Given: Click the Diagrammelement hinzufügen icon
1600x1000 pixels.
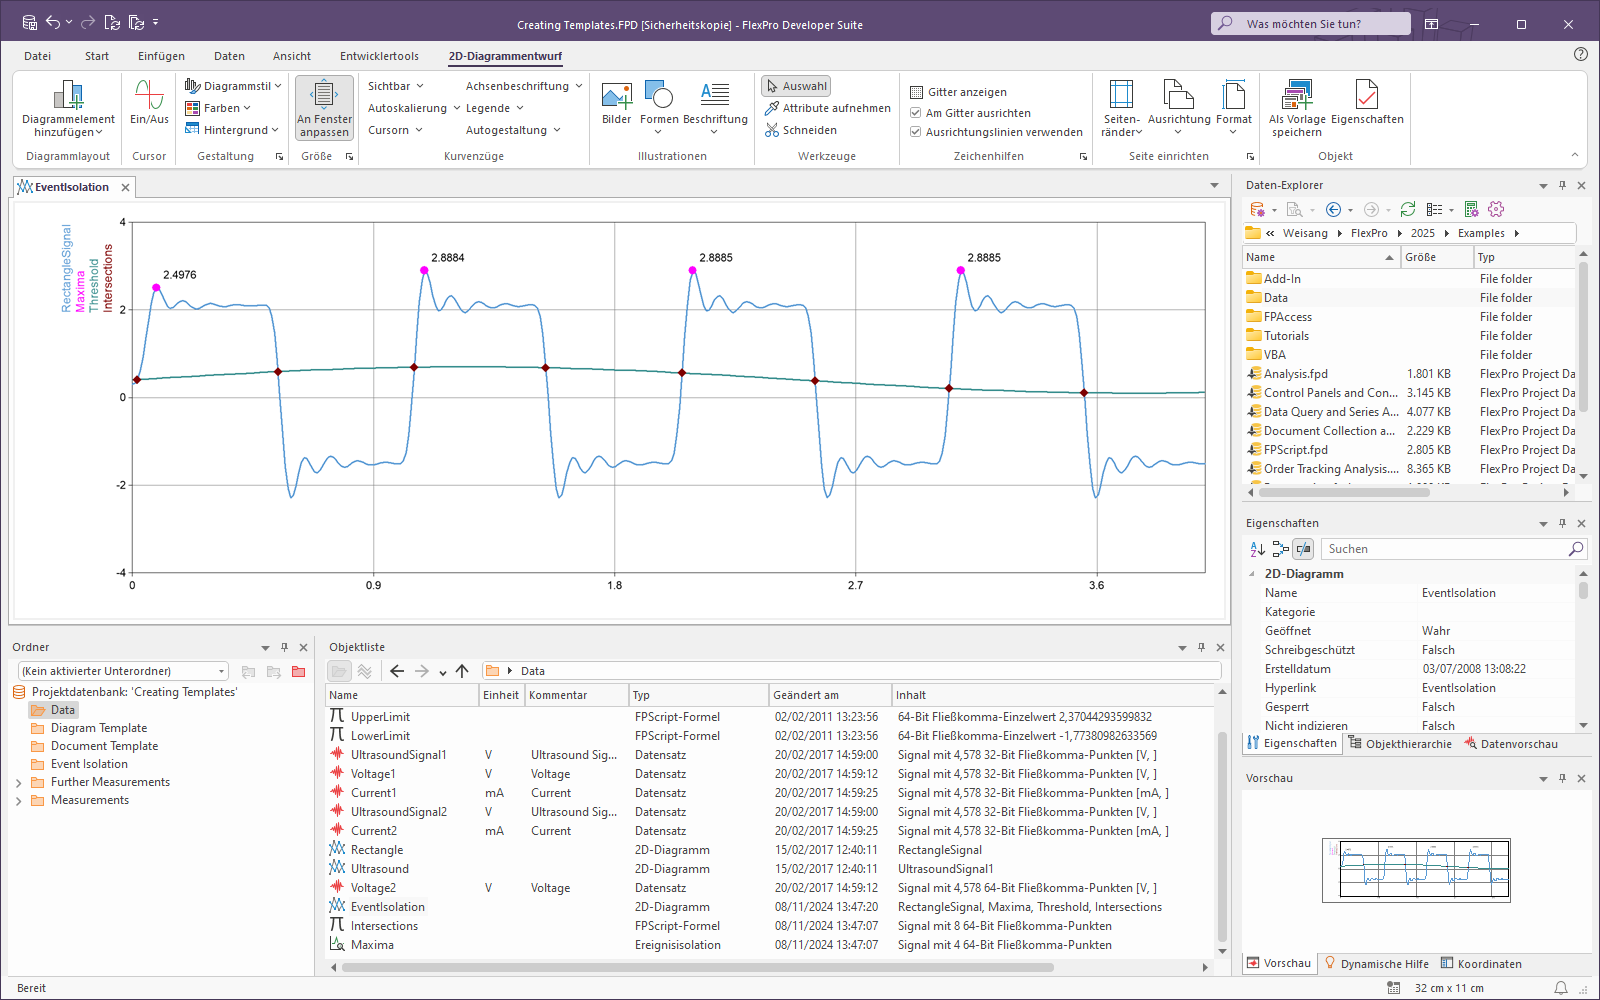Looking at the screenshot, I should click(68, 96).
